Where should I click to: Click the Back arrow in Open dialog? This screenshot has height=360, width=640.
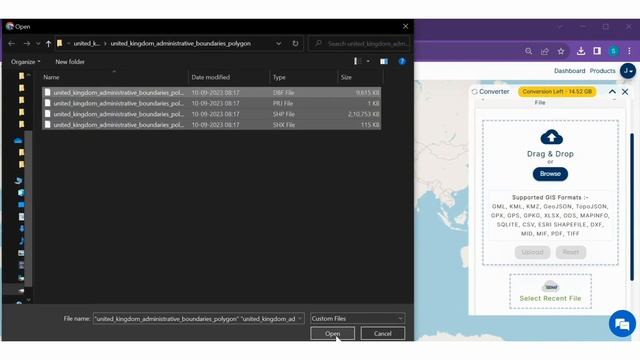[11, 44]
